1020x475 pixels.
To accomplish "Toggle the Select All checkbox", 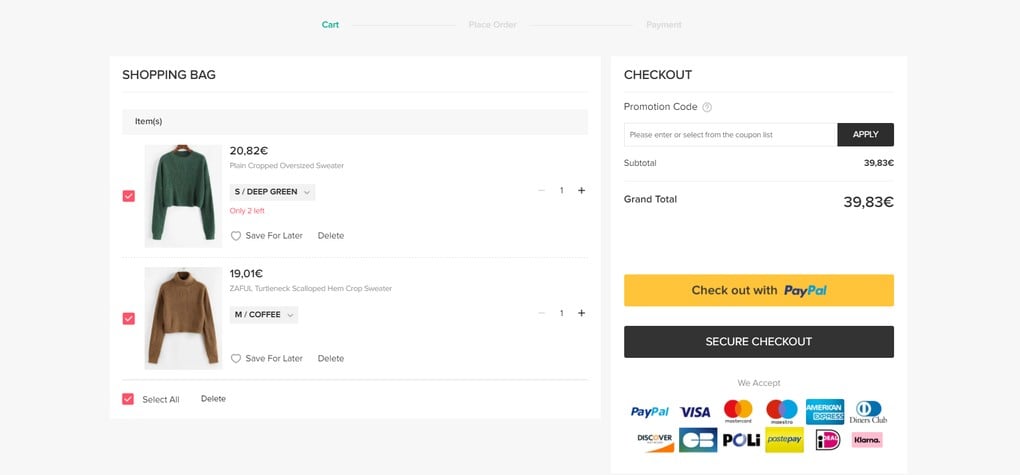I will tap(128, 399).
